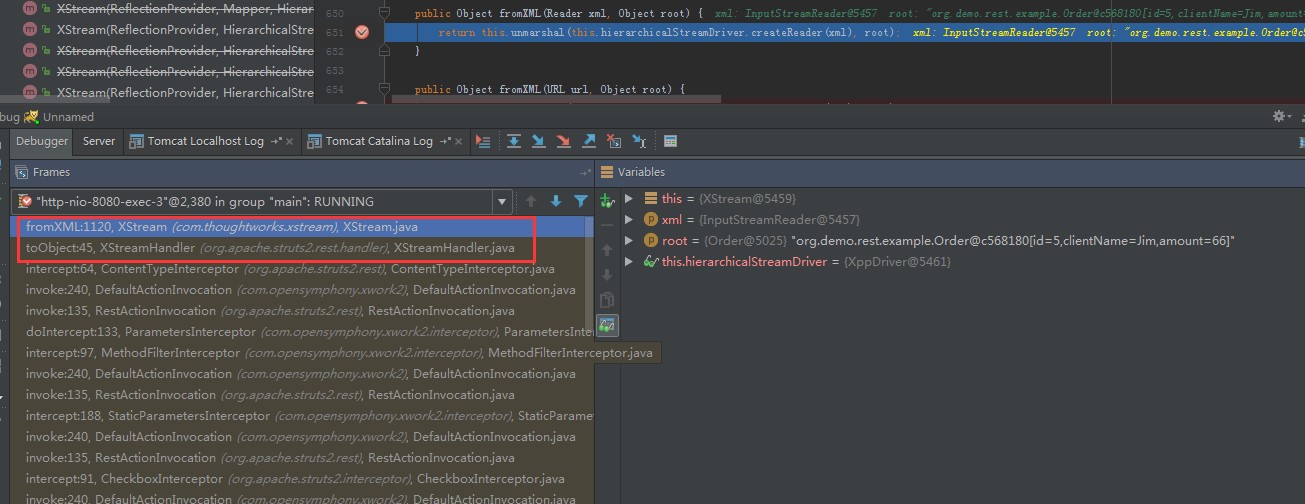Image resolution: width=1305 pixels, height=504 pixels.
Task: Toggle the show watches glasses button
Action: pos(606,325)
